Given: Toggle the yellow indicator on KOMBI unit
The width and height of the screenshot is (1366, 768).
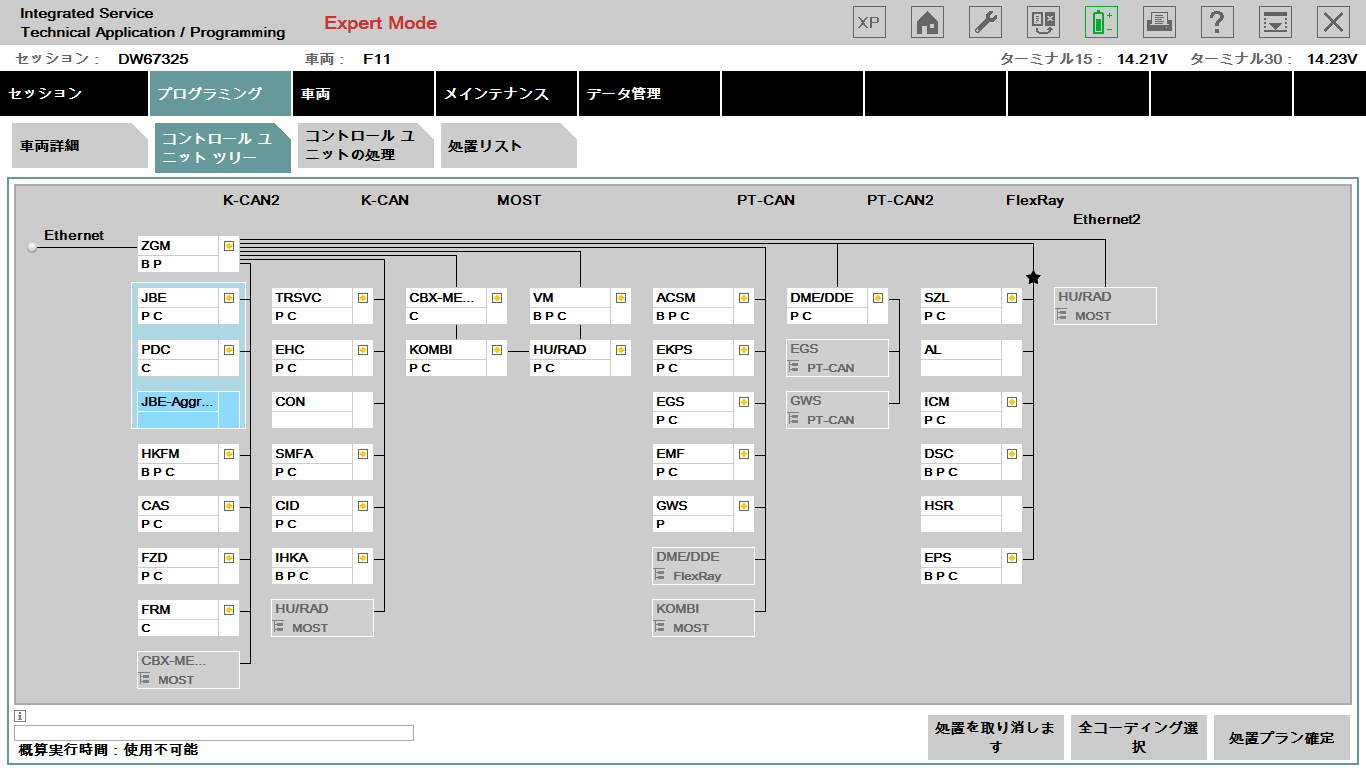Looking at the screenshot, I should coord(497,350).
